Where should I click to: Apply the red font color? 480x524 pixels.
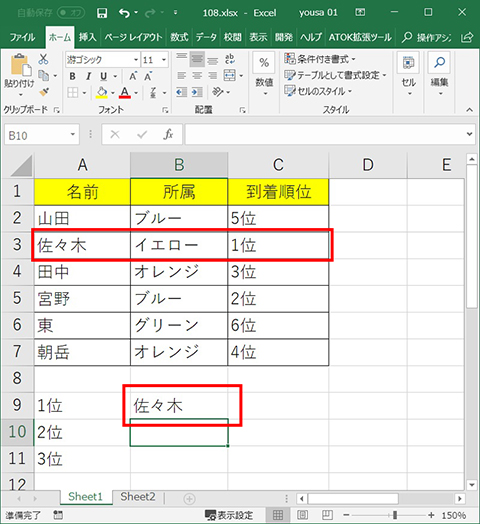125,93
